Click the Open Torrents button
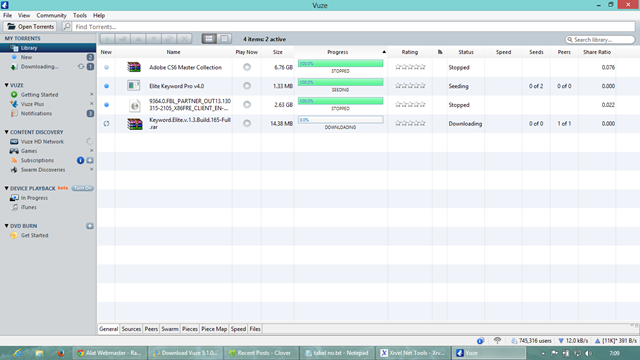Viewport: 640px width, 360px height. click(x=31, y=27)
